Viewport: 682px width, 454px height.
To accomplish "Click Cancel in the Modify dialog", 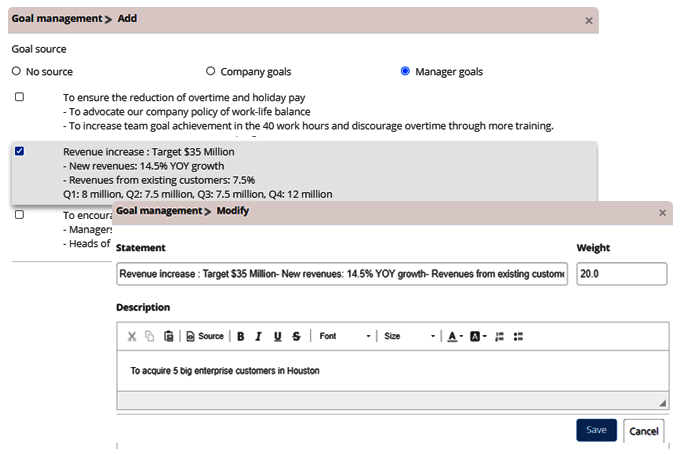I will click(x=644, y=431).
